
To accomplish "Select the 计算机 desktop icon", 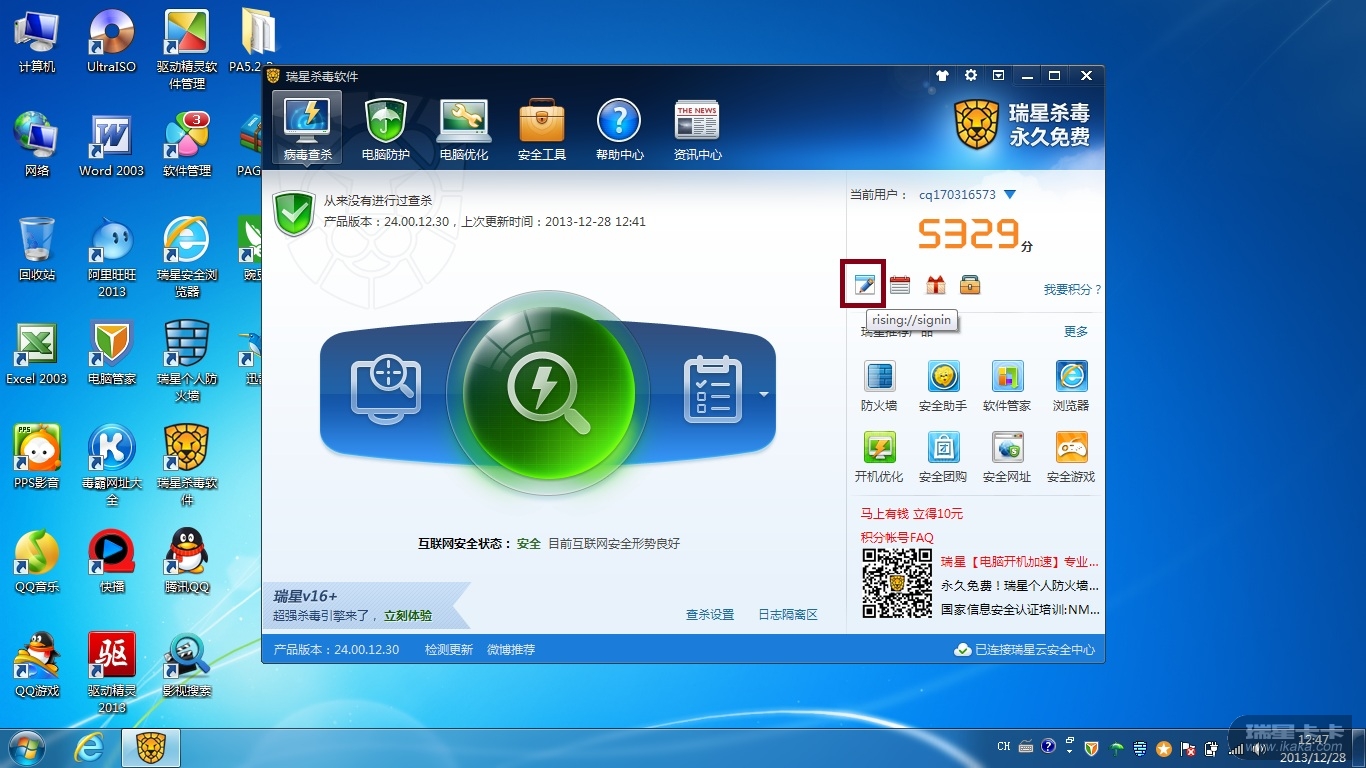I will (37, 42).
